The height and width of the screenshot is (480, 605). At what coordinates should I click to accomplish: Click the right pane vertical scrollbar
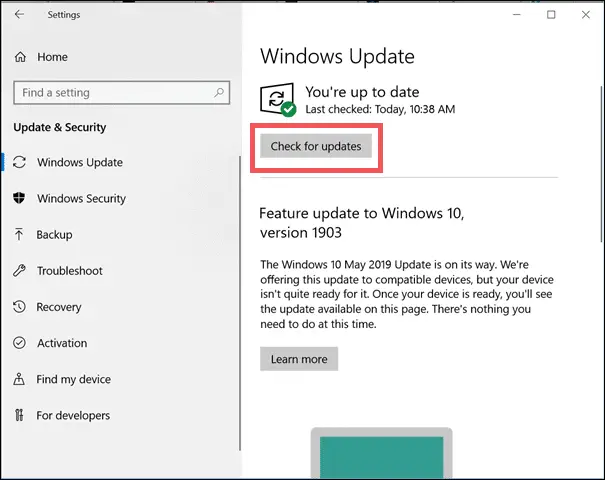coord(601,164)
